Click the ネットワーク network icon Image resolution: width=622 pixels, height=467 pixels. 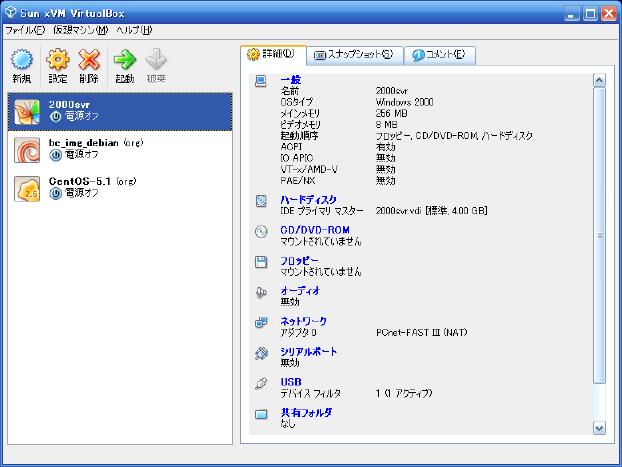click(x=261, y=323)
